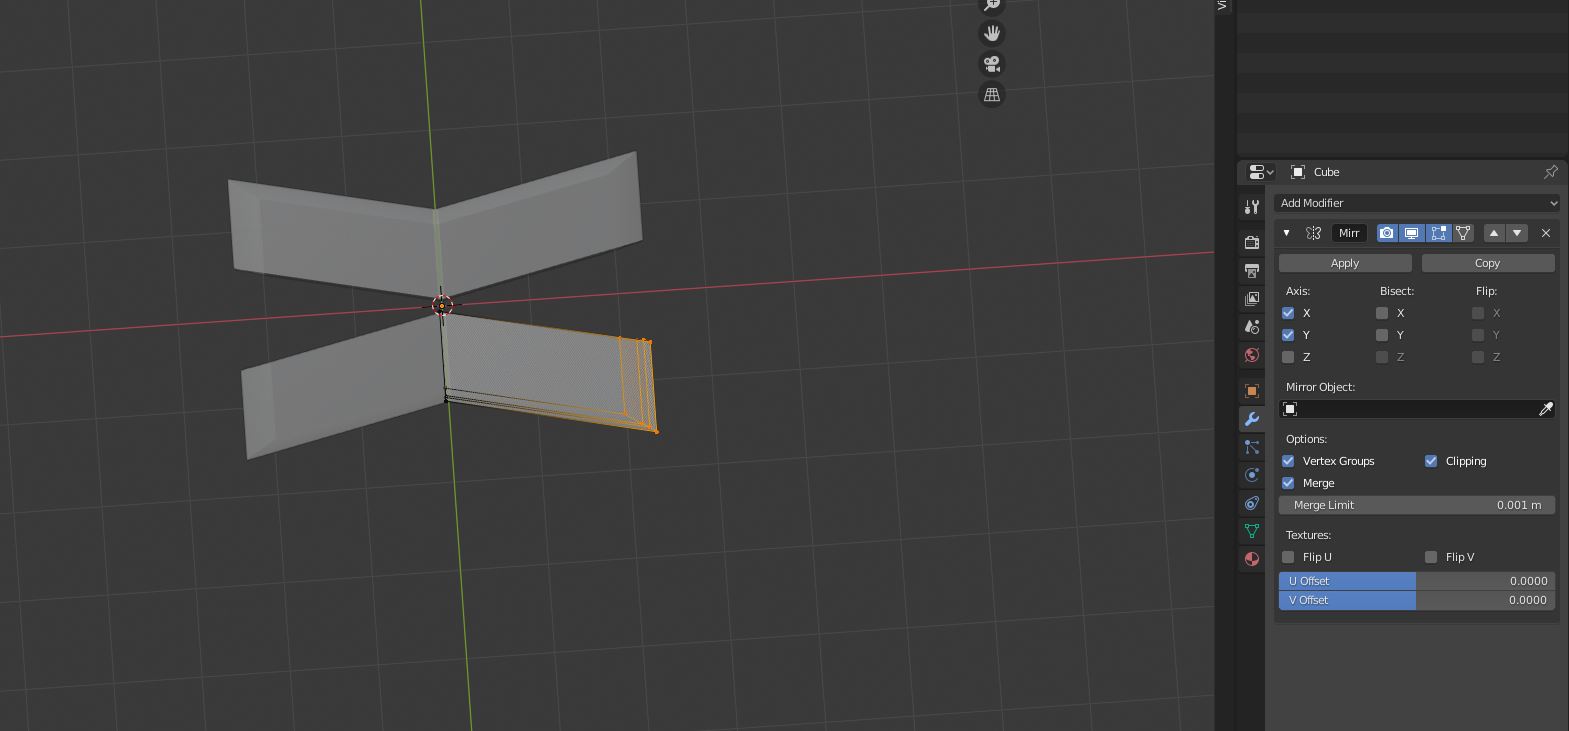
Task: Toggle modifier viewport display monitor icon
Action: pos(1412,233)
